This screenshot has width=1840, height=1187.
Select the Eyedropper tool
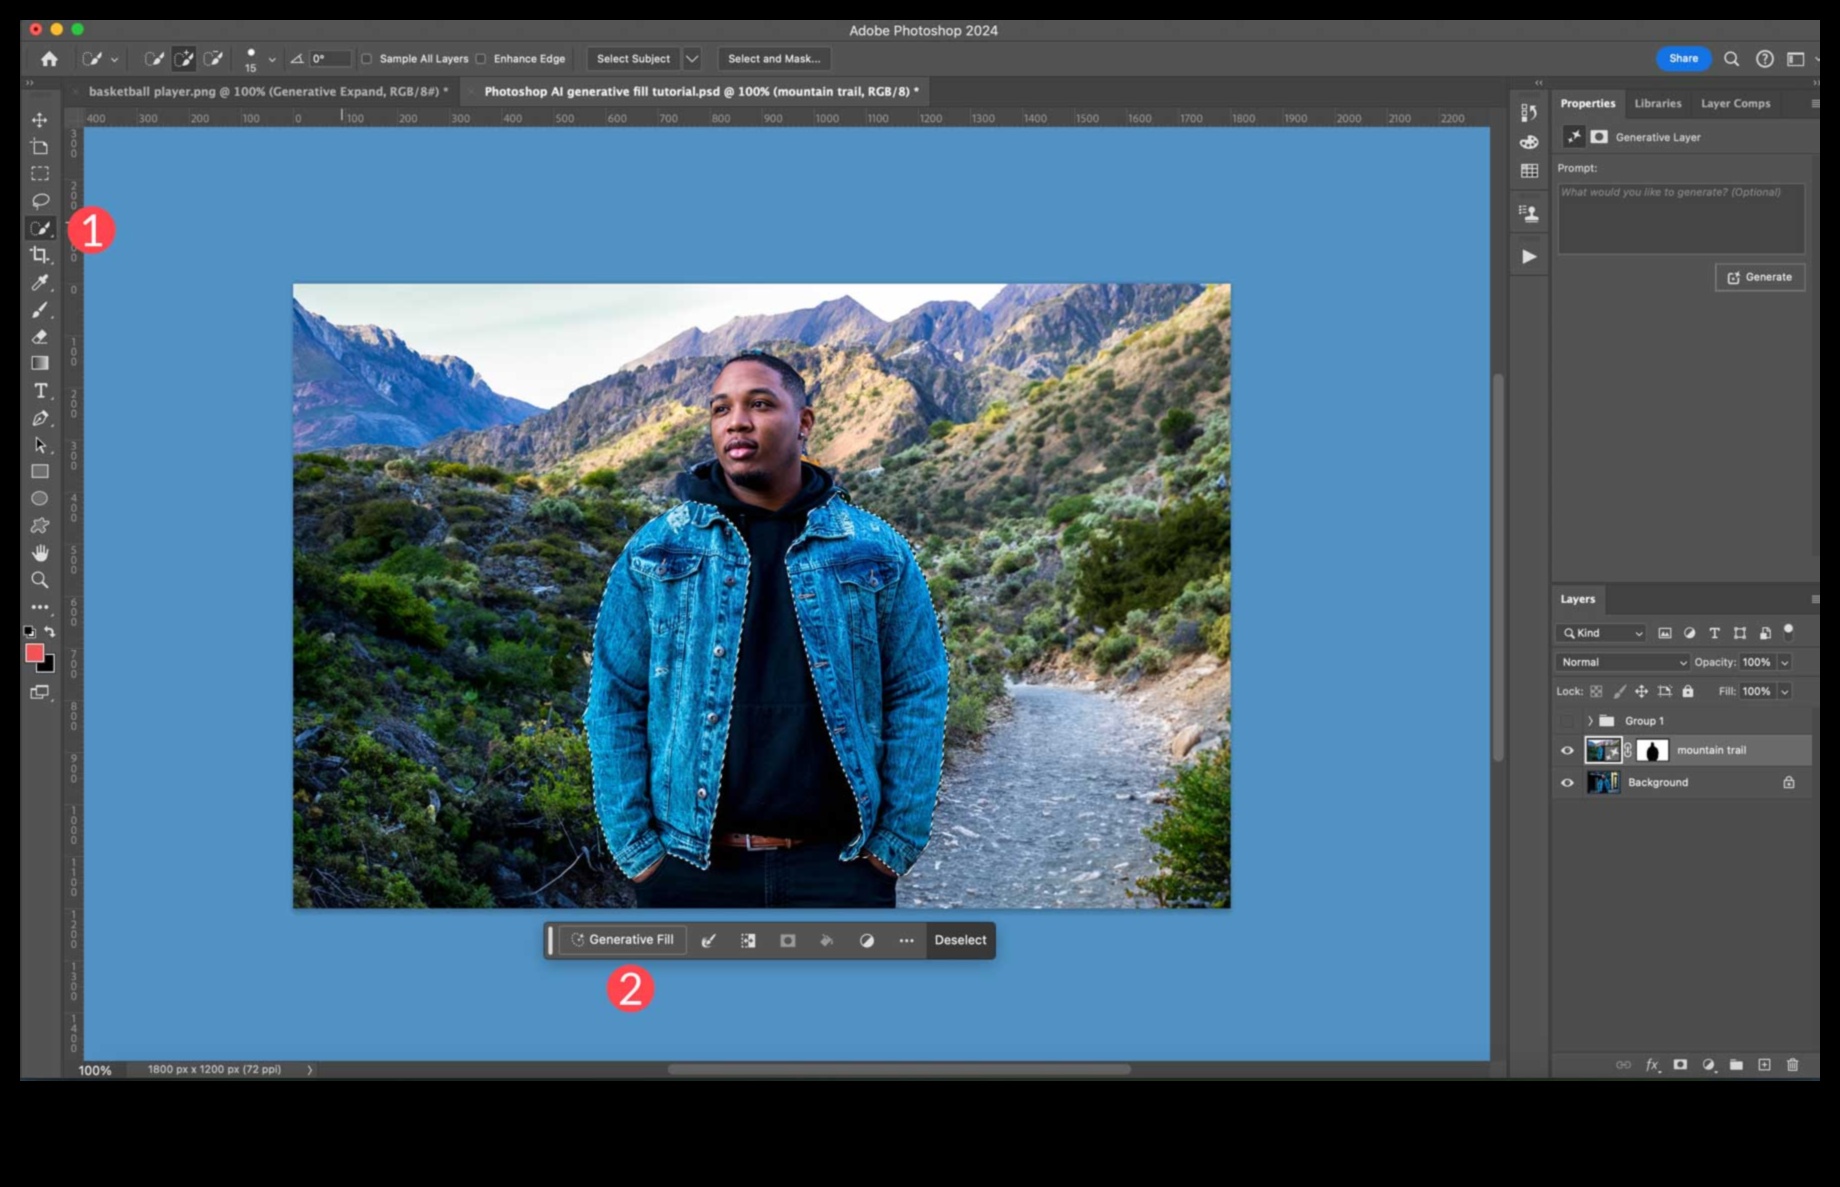40,283
